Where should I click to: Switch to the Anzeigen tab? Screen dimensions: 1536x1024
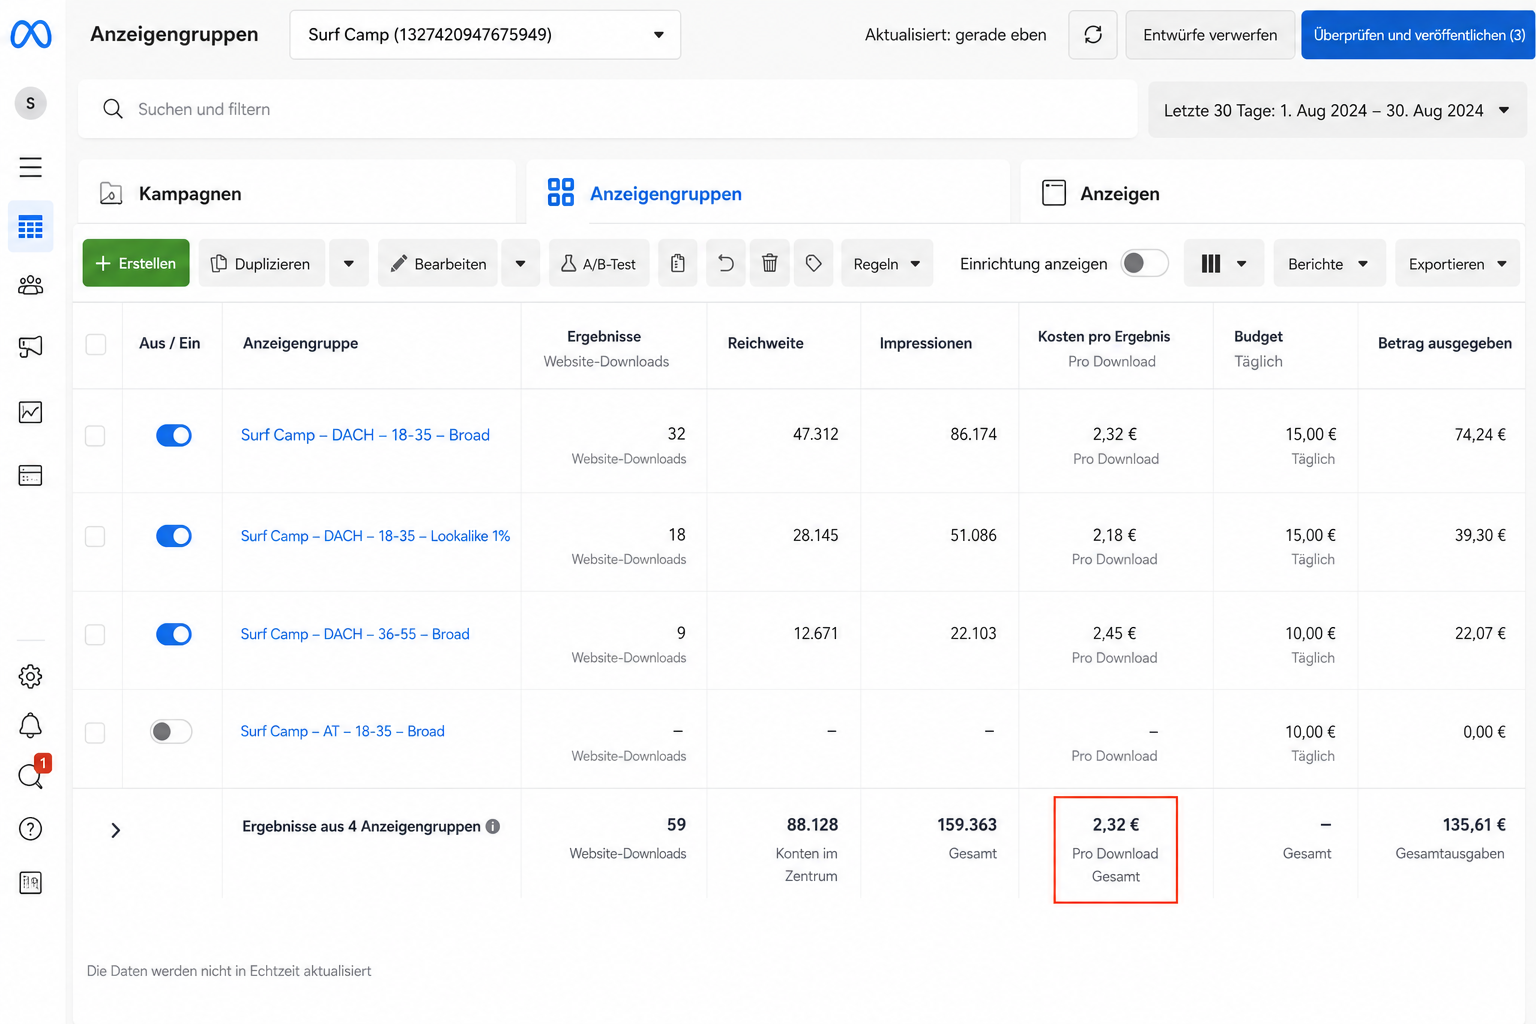1272,193
